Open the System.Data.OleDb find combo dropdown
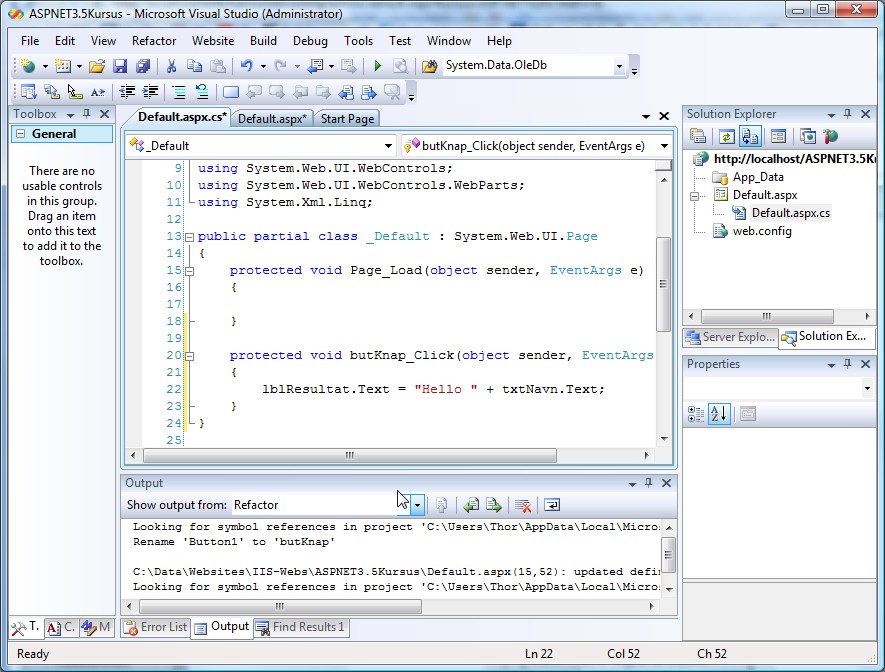The height and width of the screenshot is (672, 885). [619, 66]
